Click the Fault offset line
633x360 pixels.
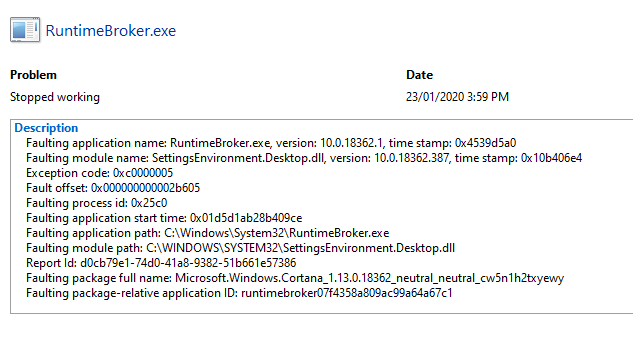pos(113,188)
